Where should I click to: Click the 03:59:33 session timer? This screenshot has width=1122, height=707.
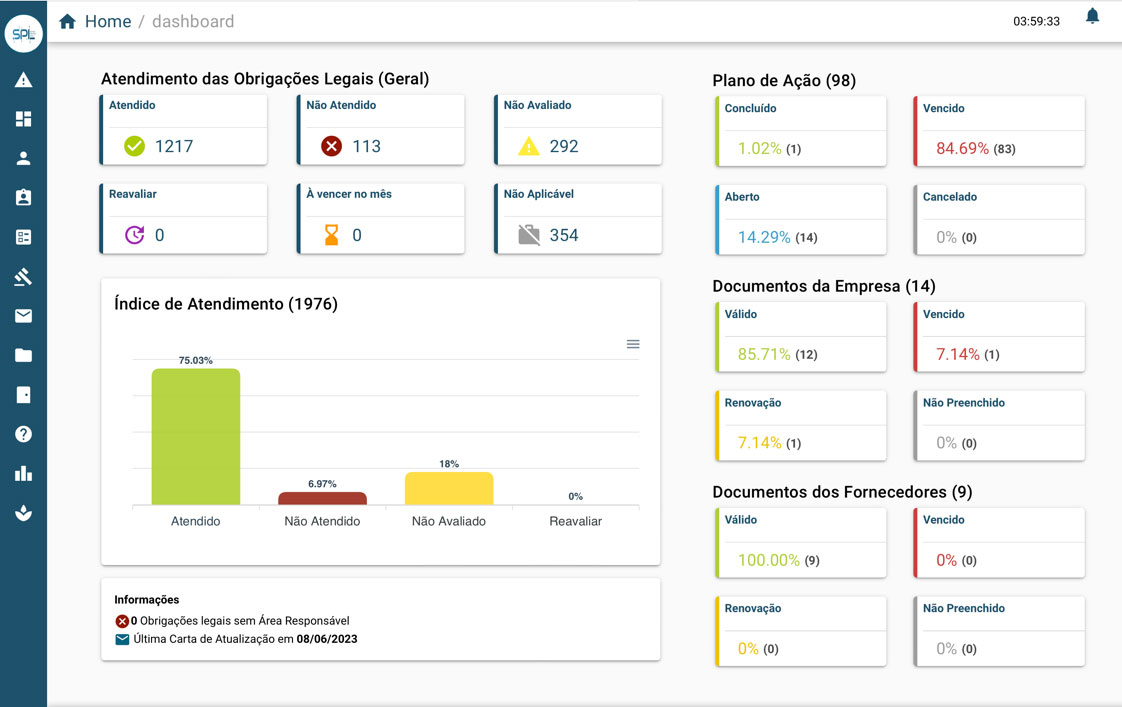[x=1036, y=21]
